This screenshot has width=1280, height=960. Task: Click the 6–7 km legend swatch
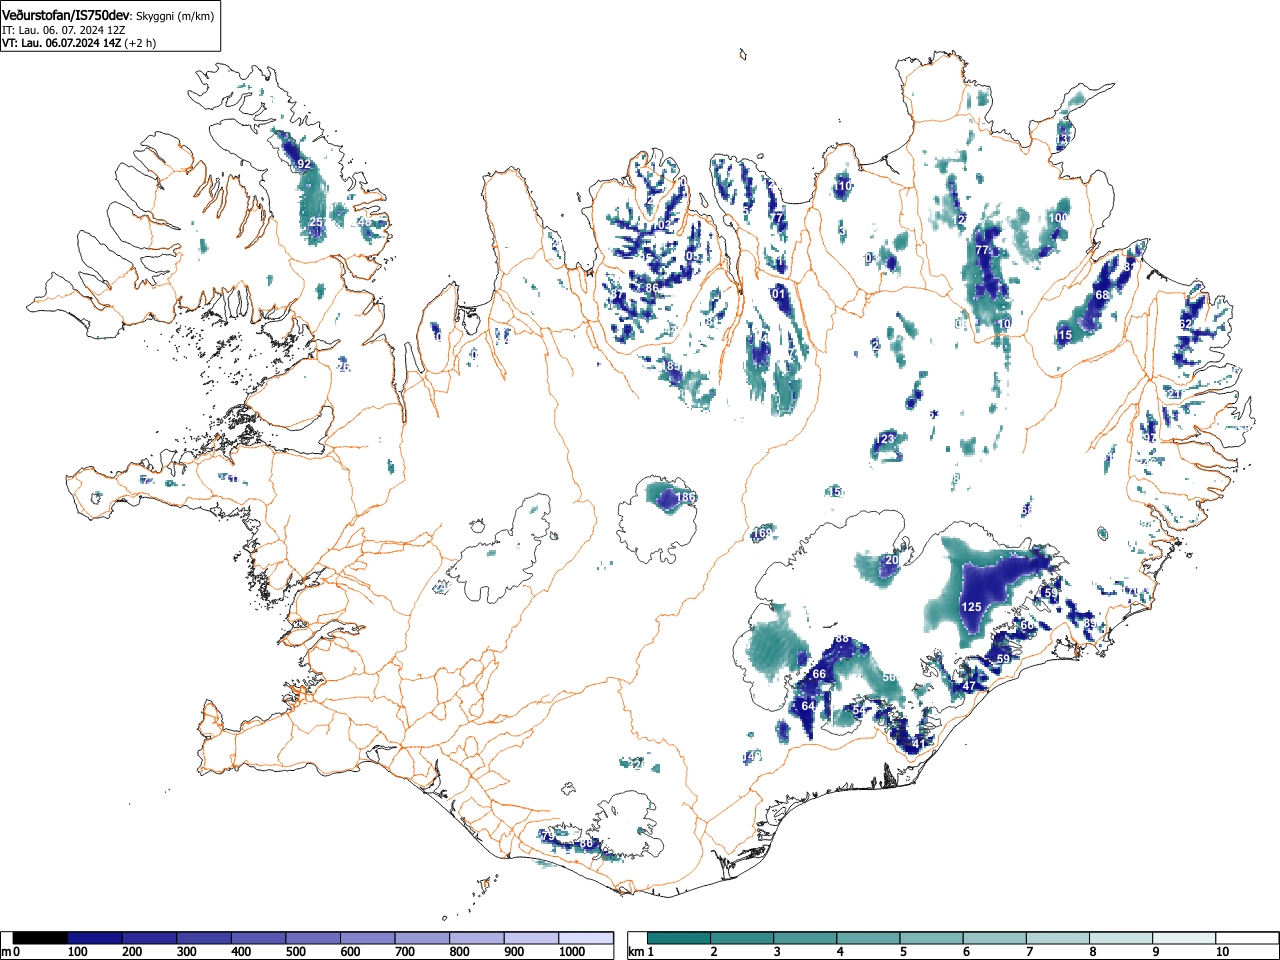tap(995, 938)
